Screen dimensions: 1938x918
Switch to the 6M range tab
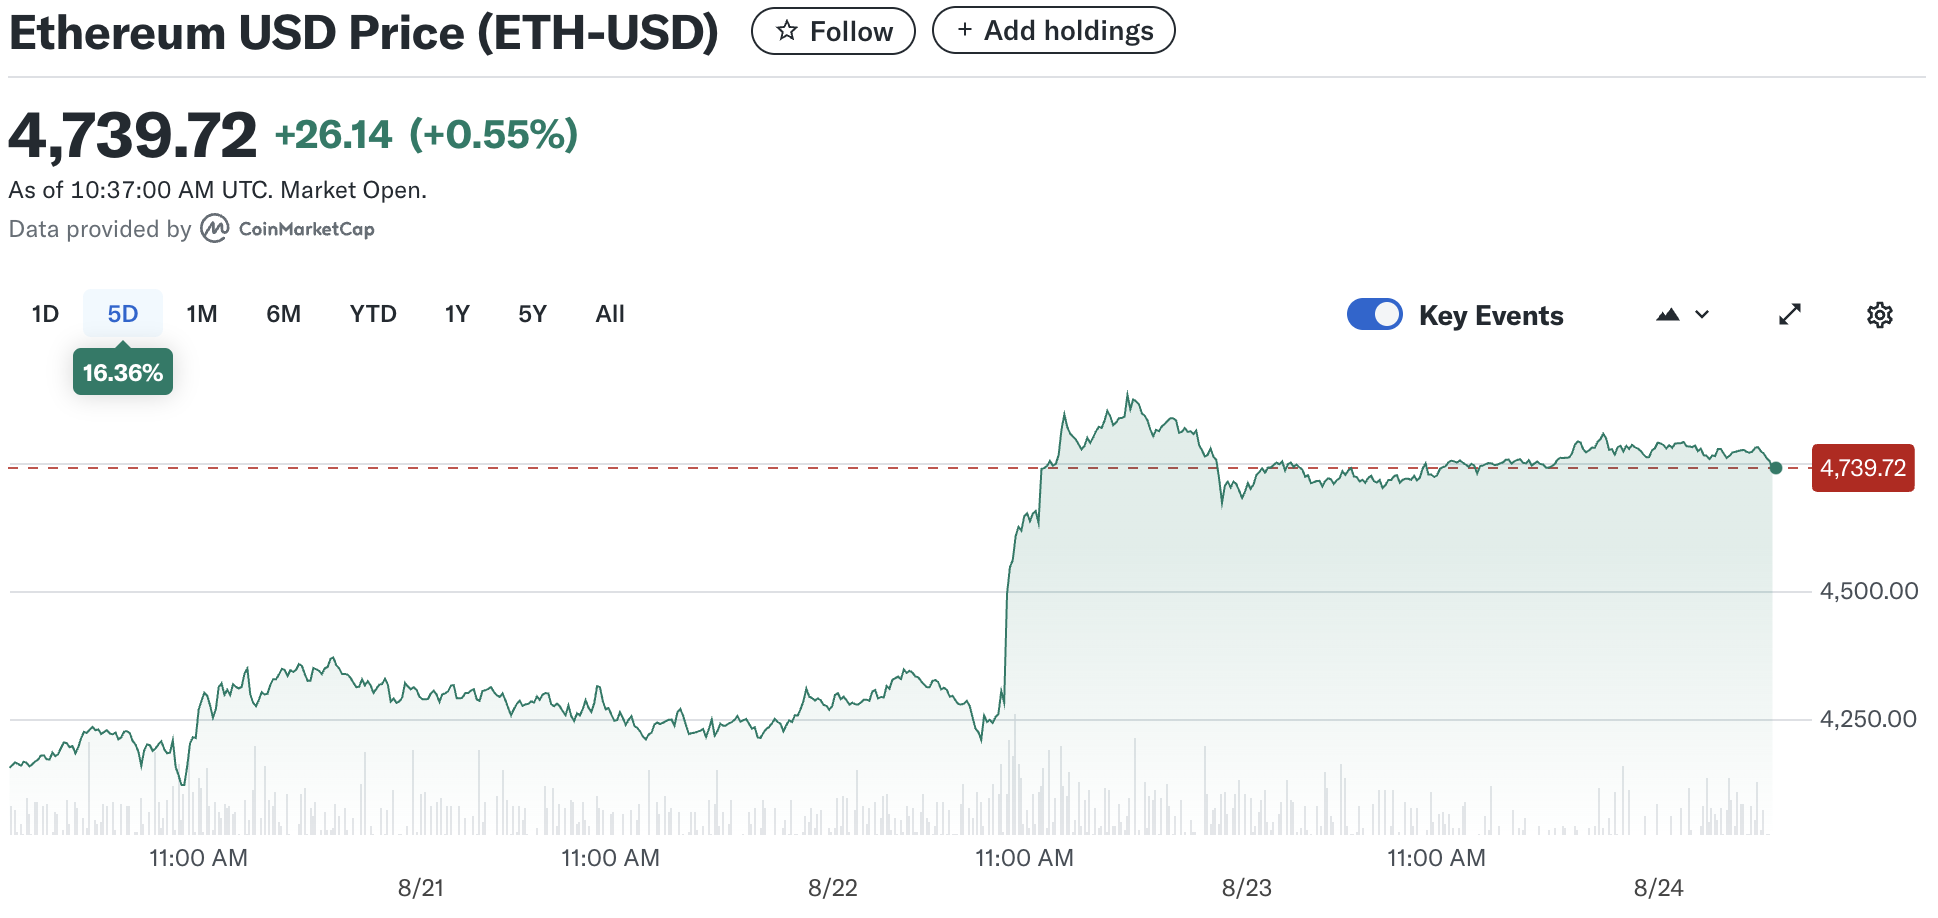tap(283, 314)
